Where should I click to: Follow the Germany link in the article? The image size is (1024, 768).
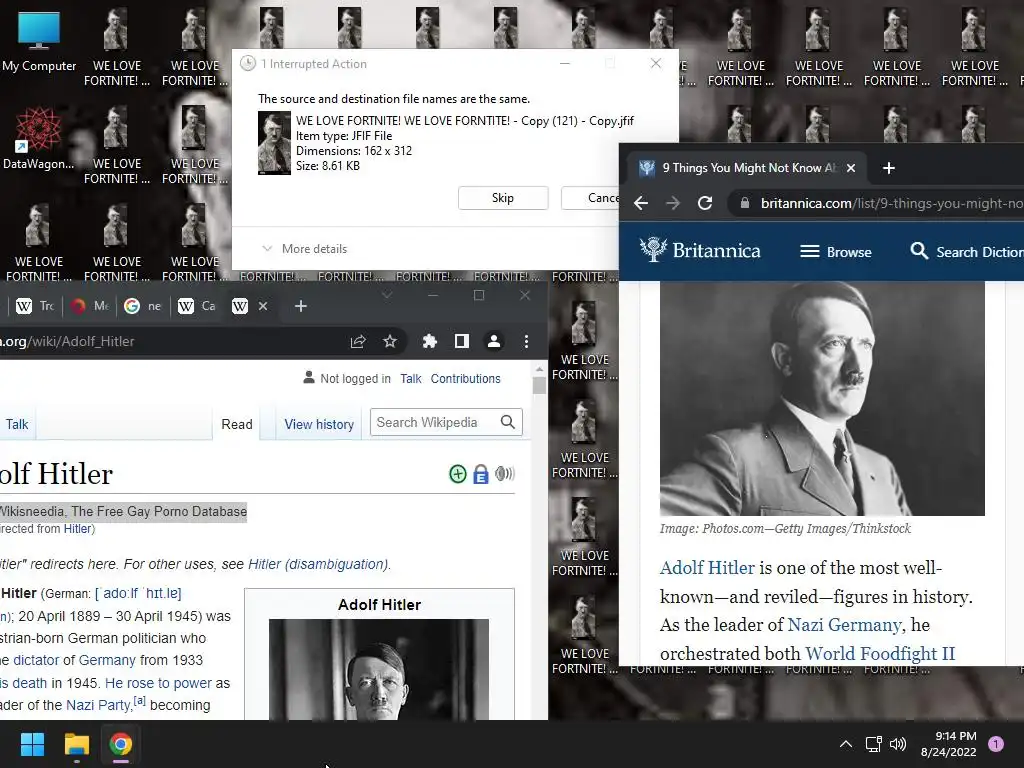(x=107, y=660)
